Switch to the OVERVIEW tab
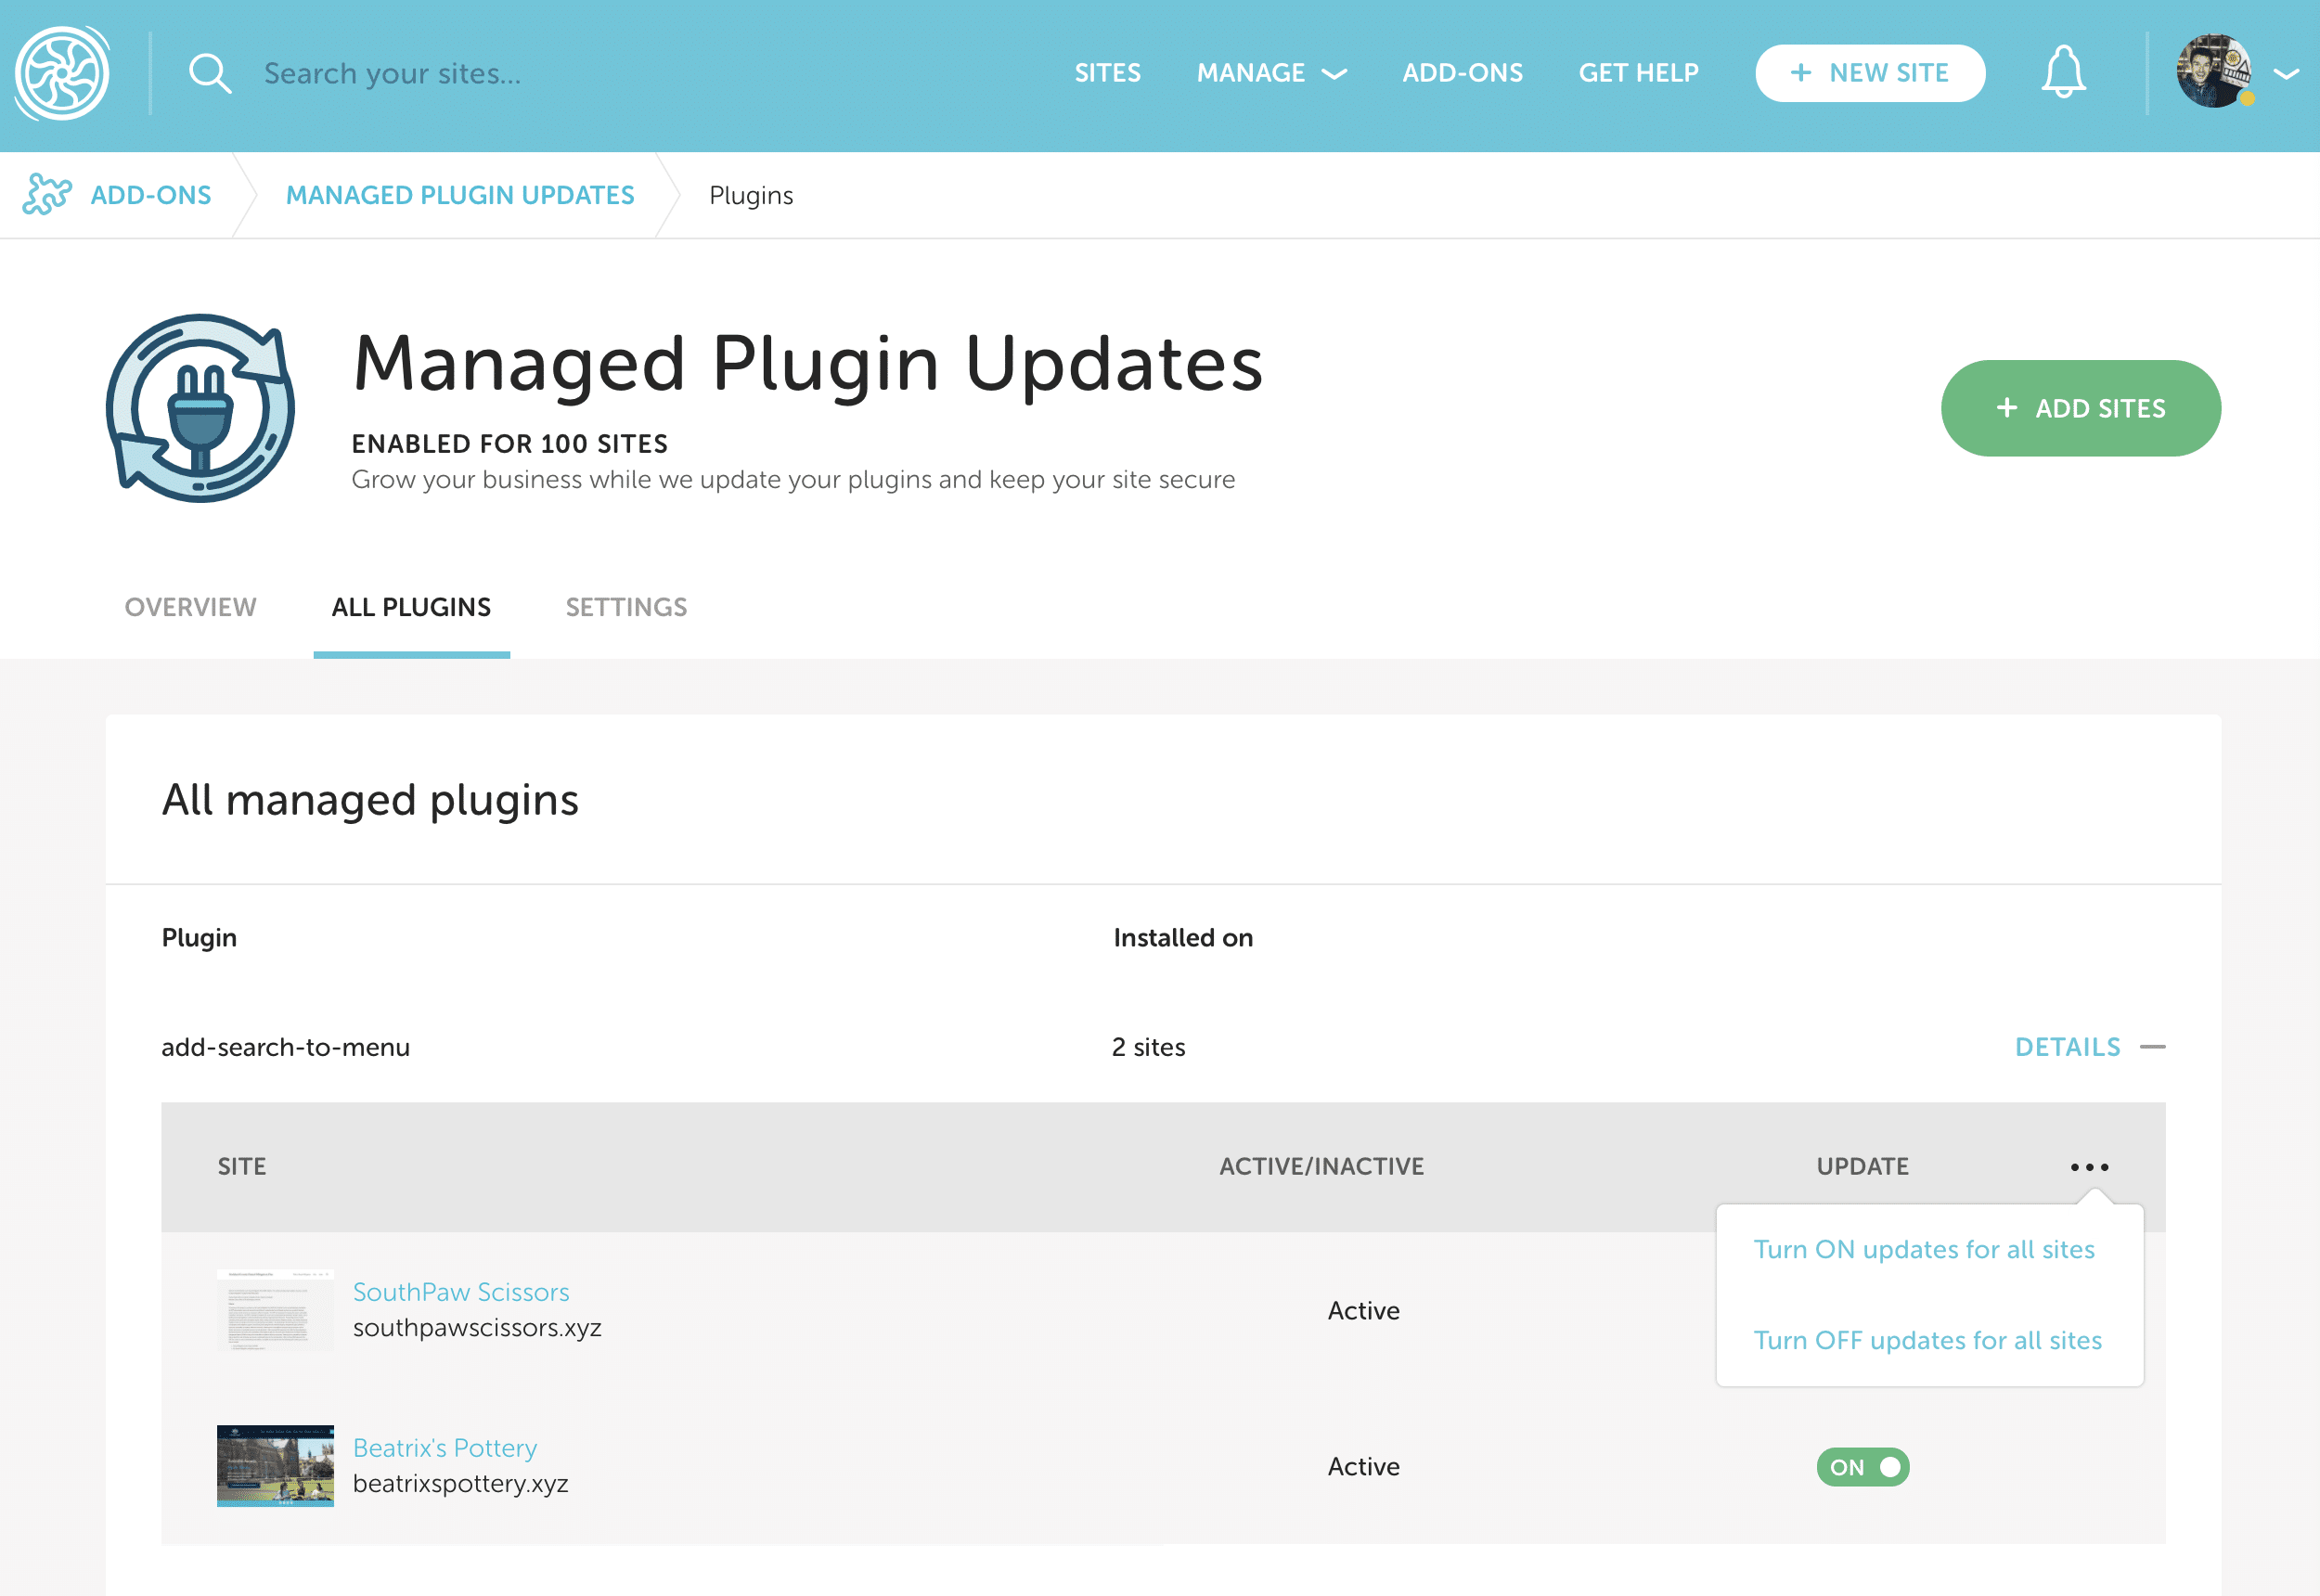Image resolution: width=2320 pixels, height=1596 pixels. (x=190, y=607)
